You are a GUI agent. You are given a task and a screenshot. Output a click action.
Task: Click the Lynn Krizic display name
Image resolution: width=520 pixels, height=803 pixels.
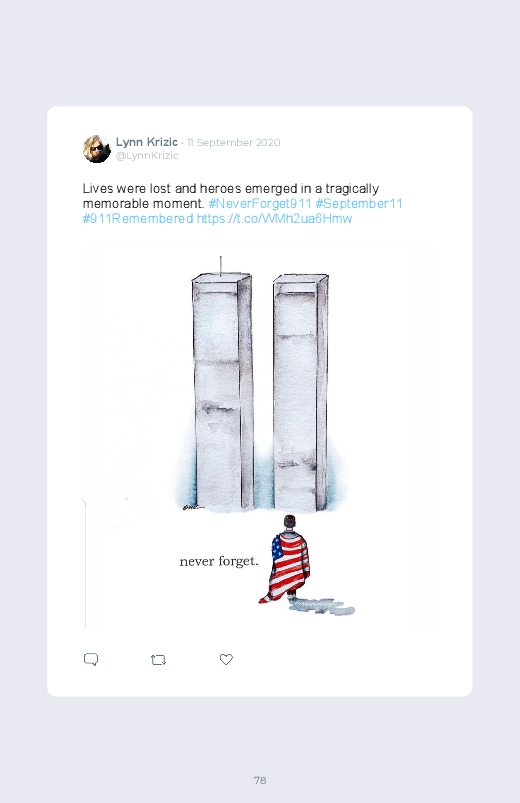click(x=147, y=142)
